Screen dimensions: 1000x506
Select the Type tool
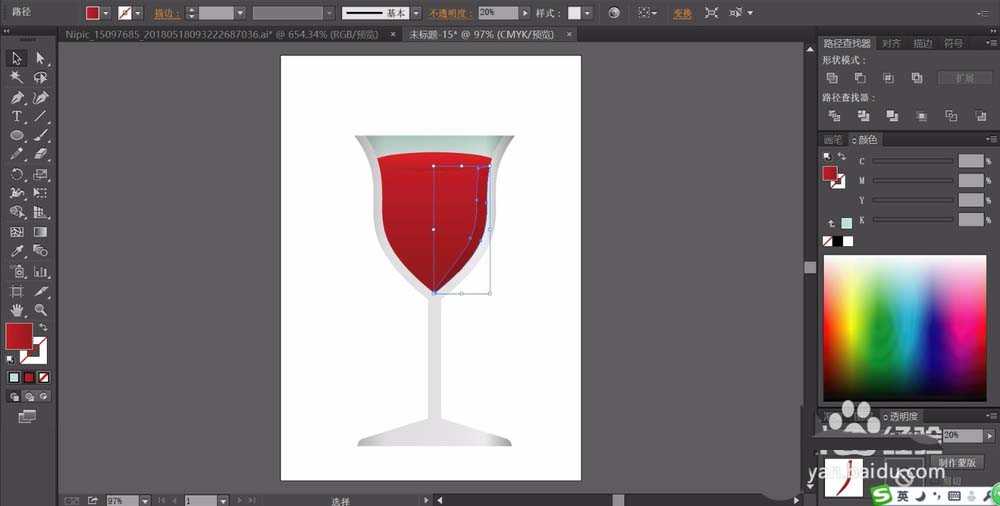[x=17, y=116]
